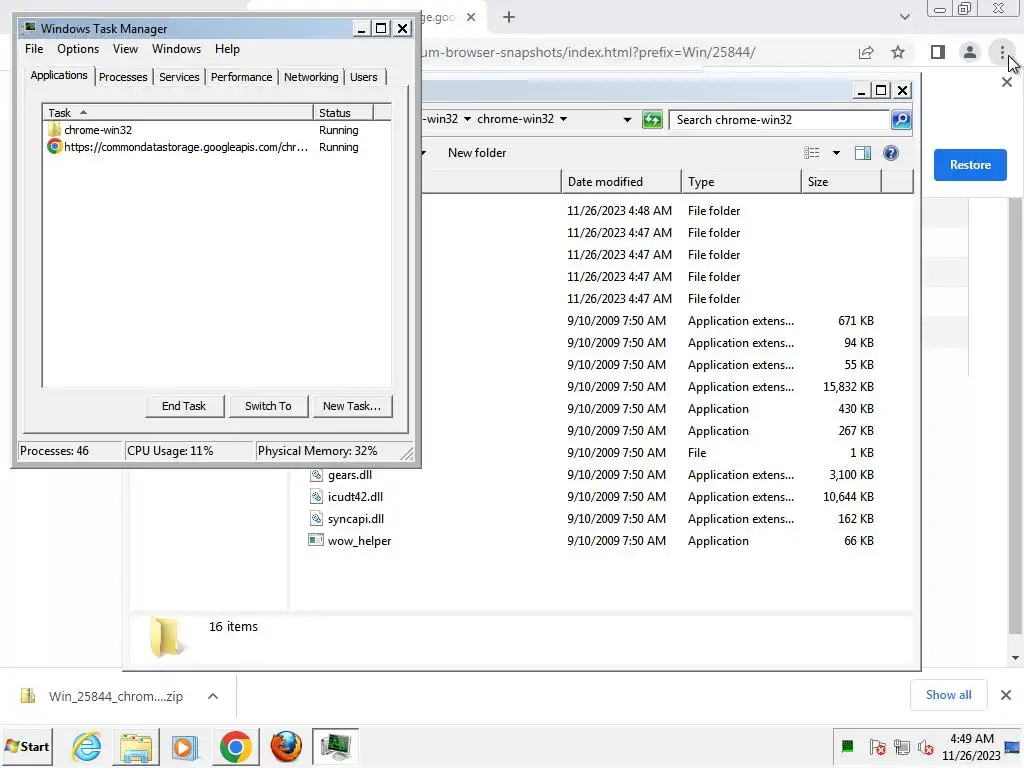Close the Chrome downloads bar

(1006, 695)
